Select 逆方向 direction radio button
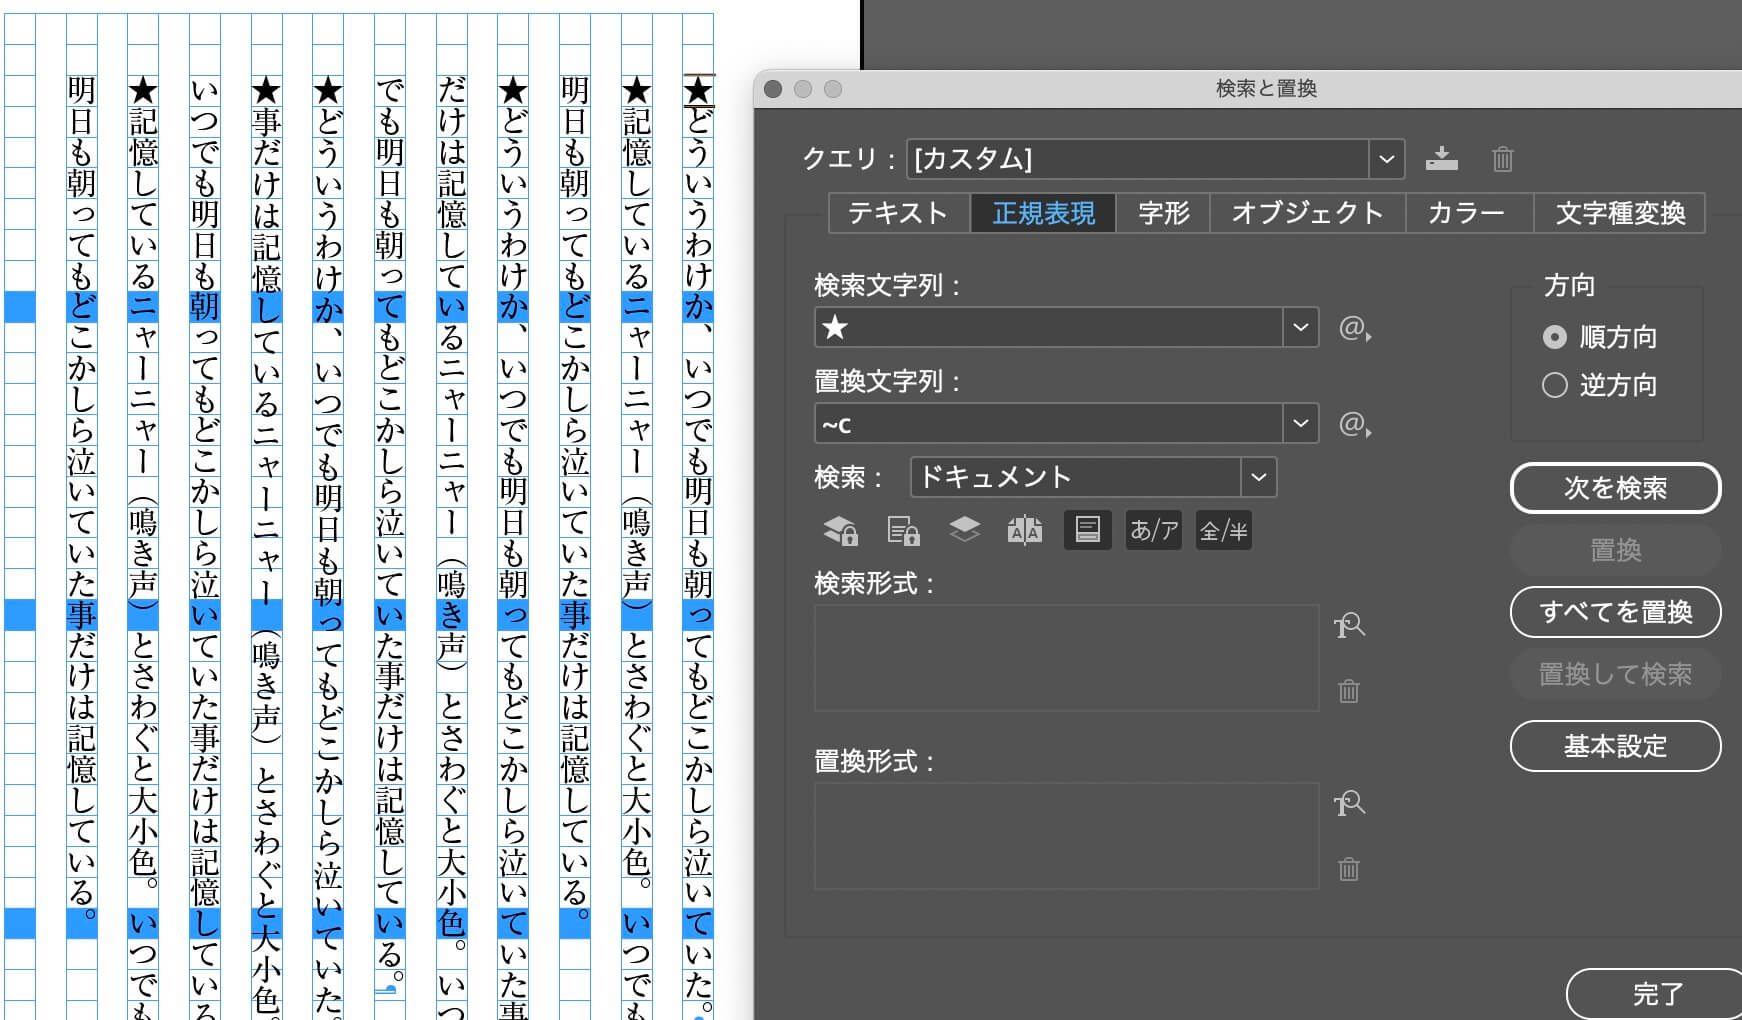 tap(1554, 385)
